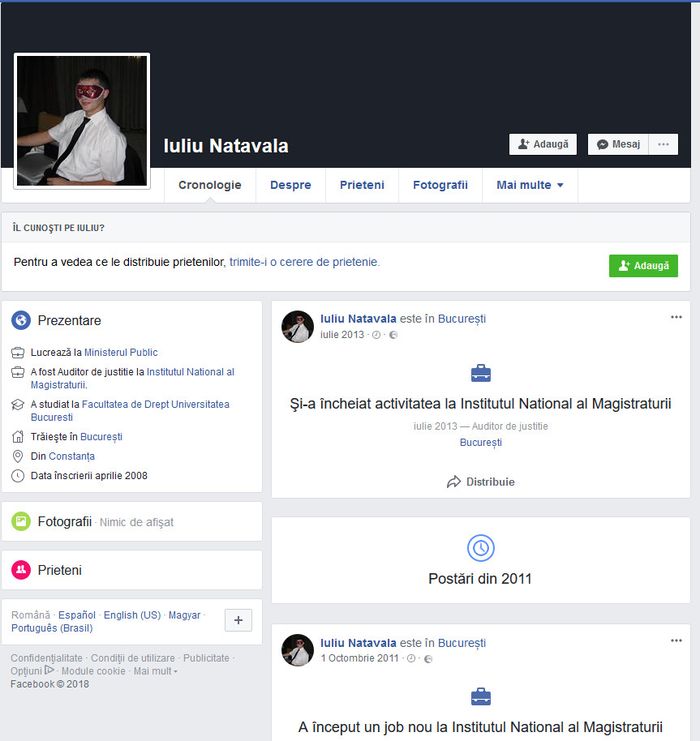
Task: Click globe privacy icon on iulie 2013 post
Action: (393, 335)
